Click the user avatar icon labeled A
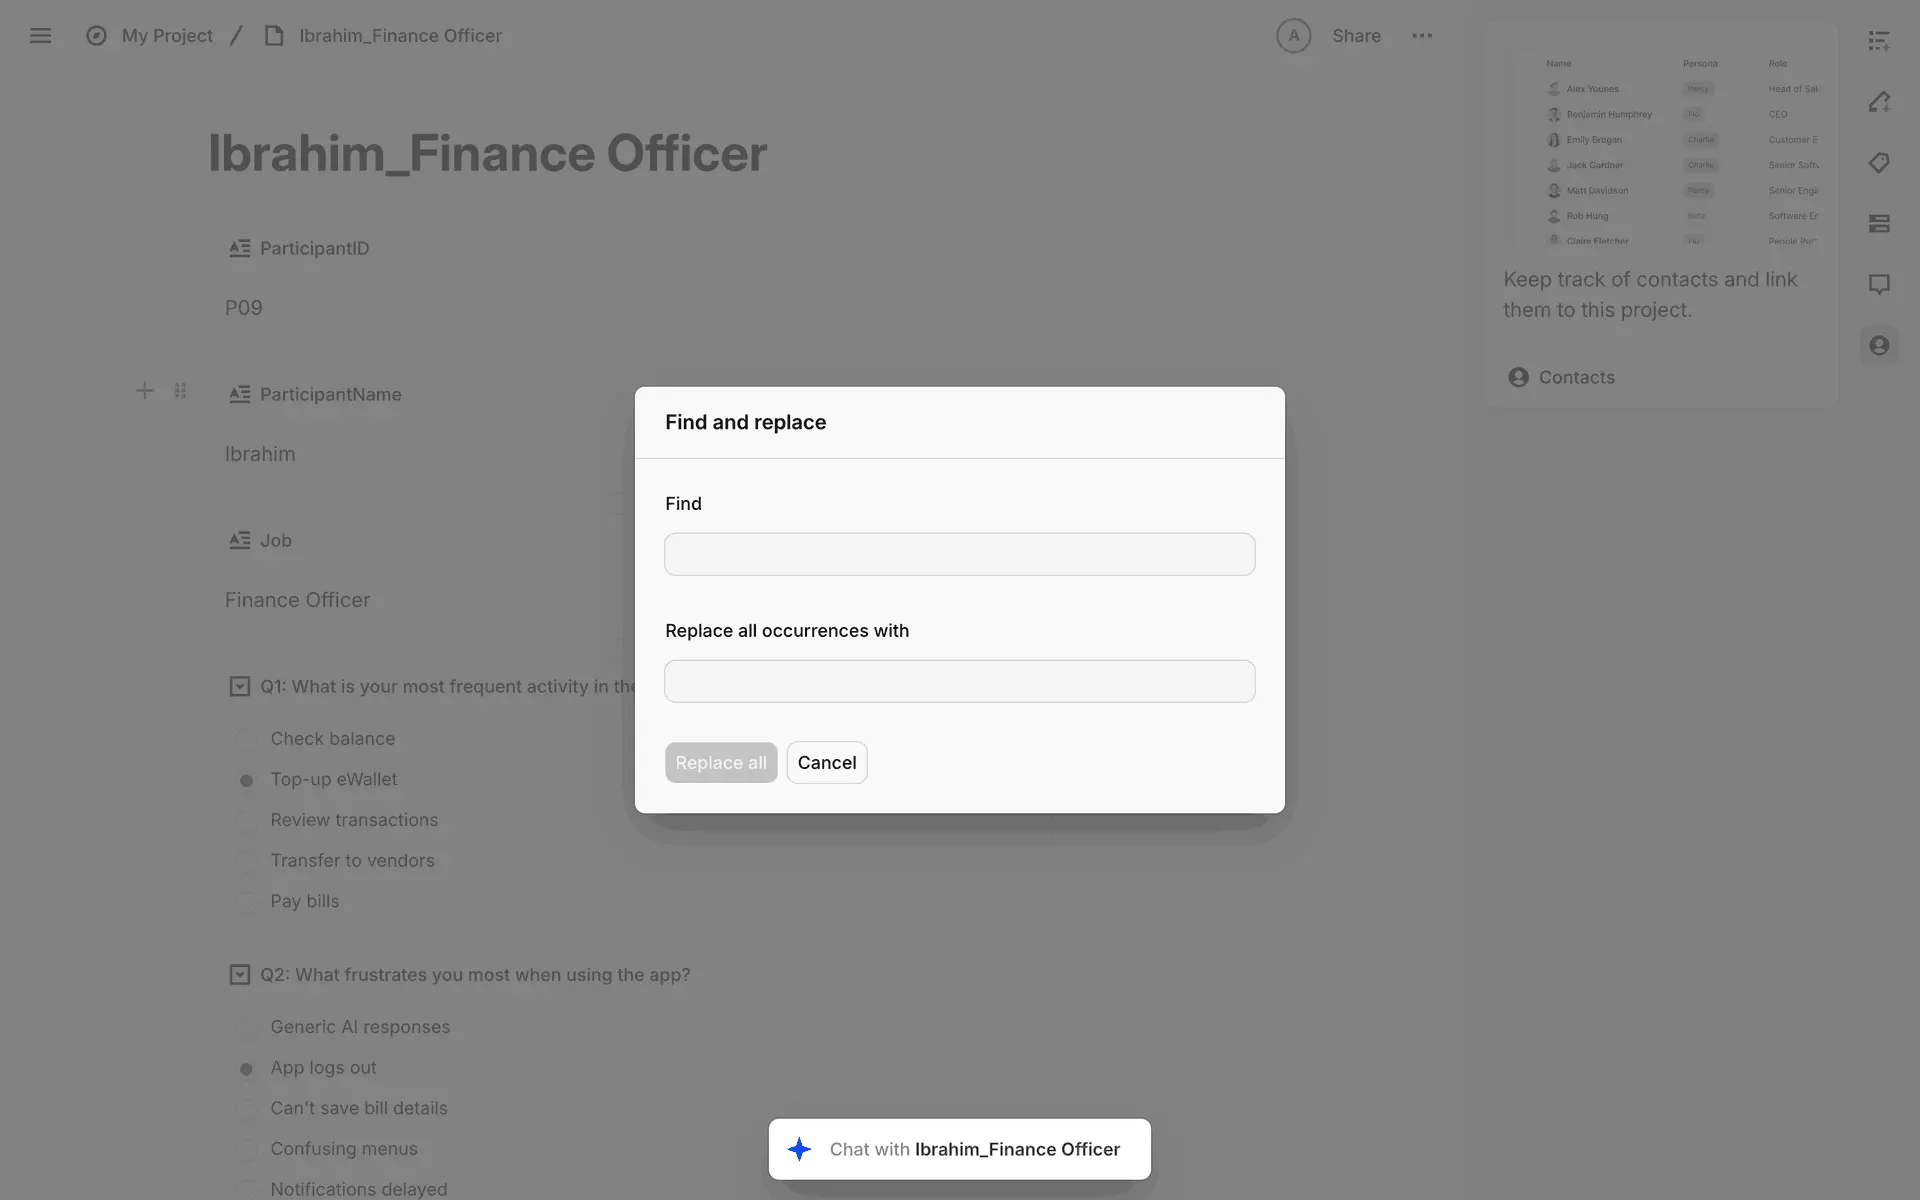 click(x=1293, y=36)
